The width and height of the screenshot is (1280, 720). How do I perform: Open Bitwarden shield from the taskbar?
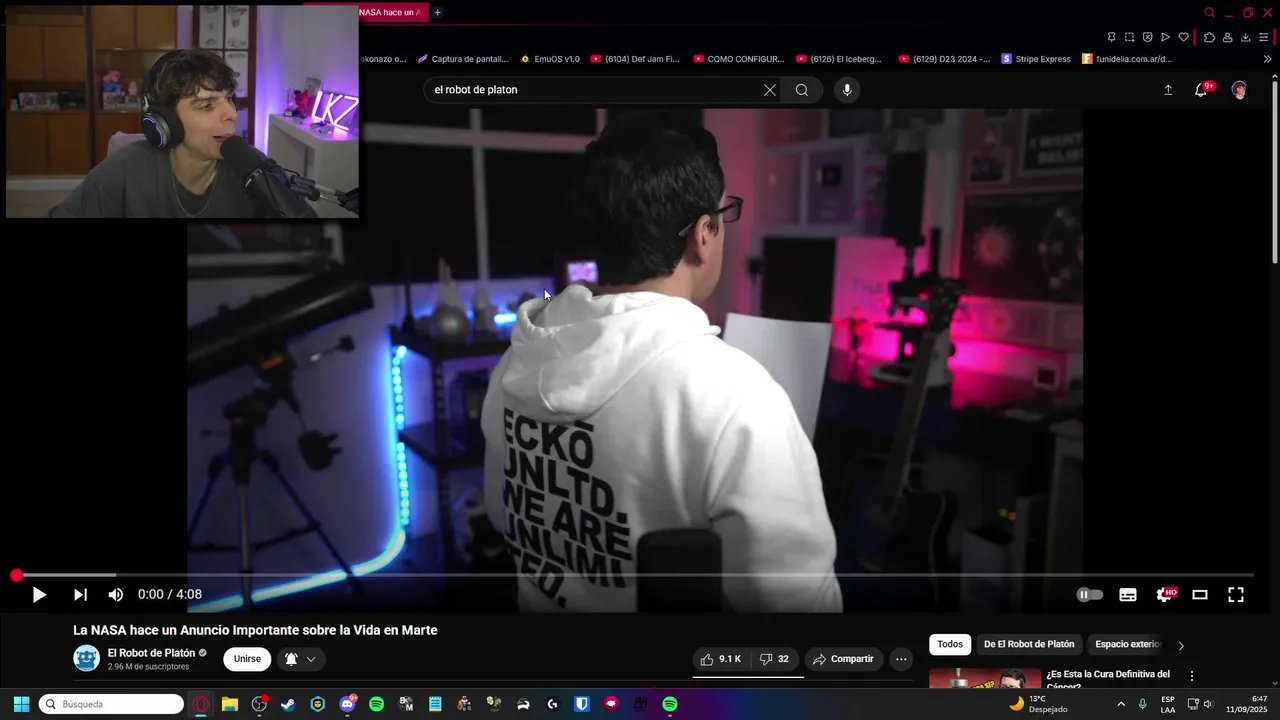pos(582,704)
